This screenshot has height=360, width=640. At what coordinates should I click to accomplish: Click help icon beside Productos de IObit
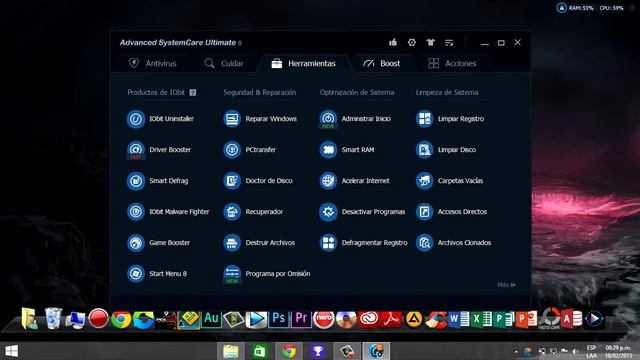[x=193, y=93]
